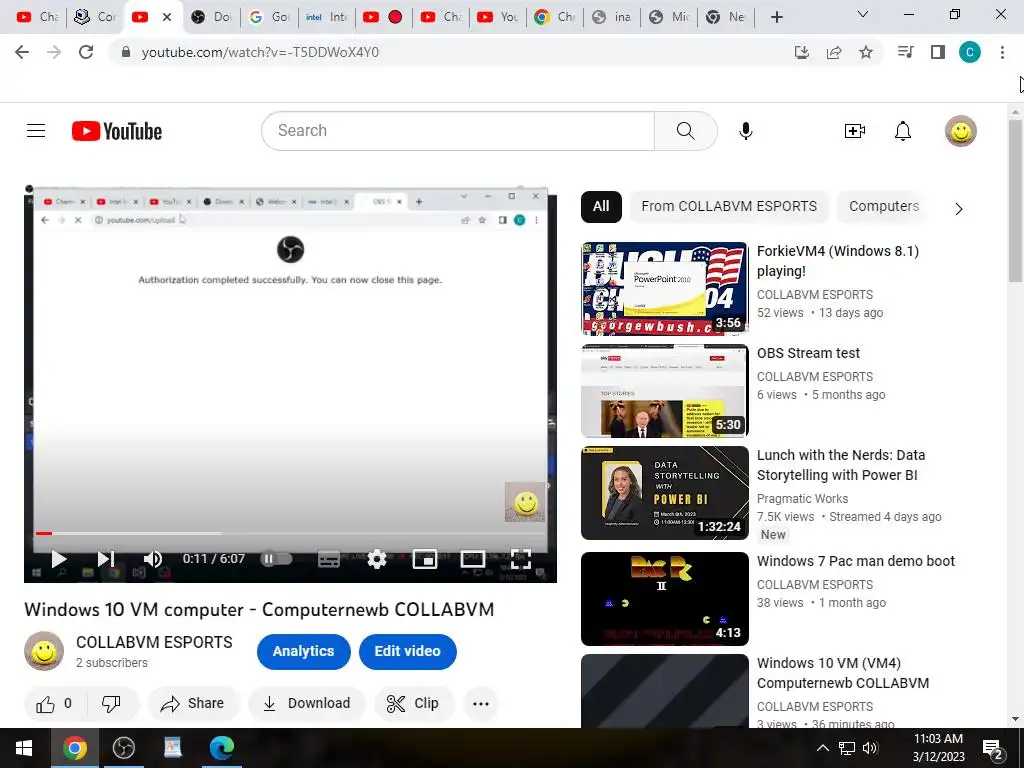Create a Clip from the video
The width and height of the screenshot is (1024, 768).
point(413,703)
